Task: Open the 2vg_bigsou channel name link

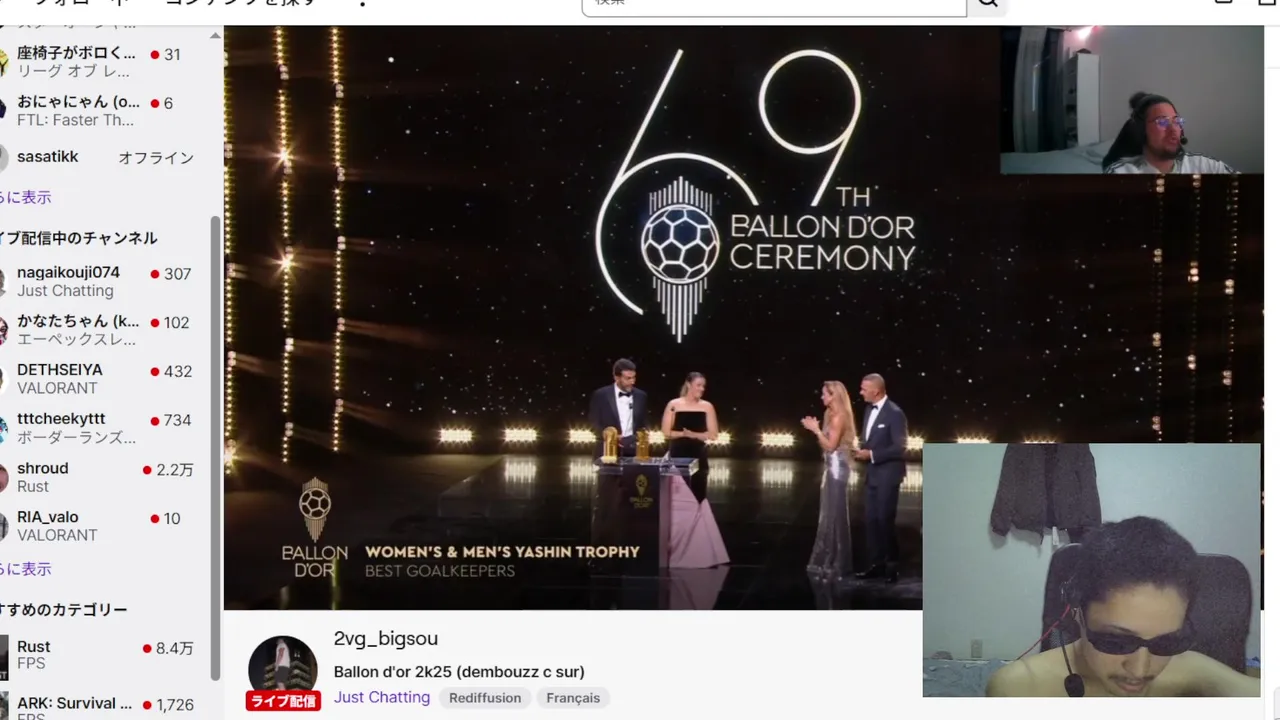Action: (x=386, y=639)
